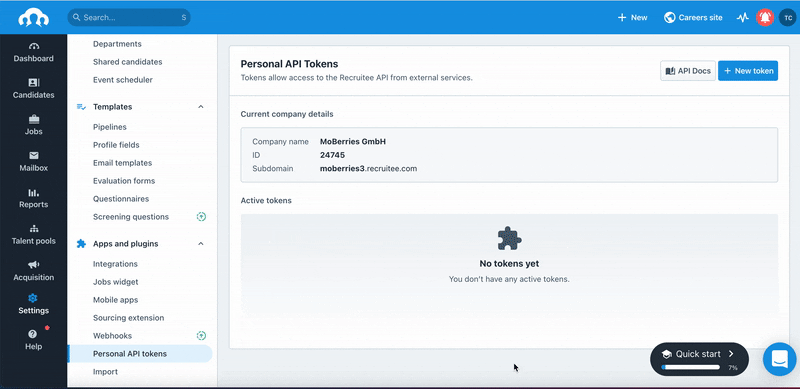Open Webhooks page
The image size is (800, 389).
(112, 335)
